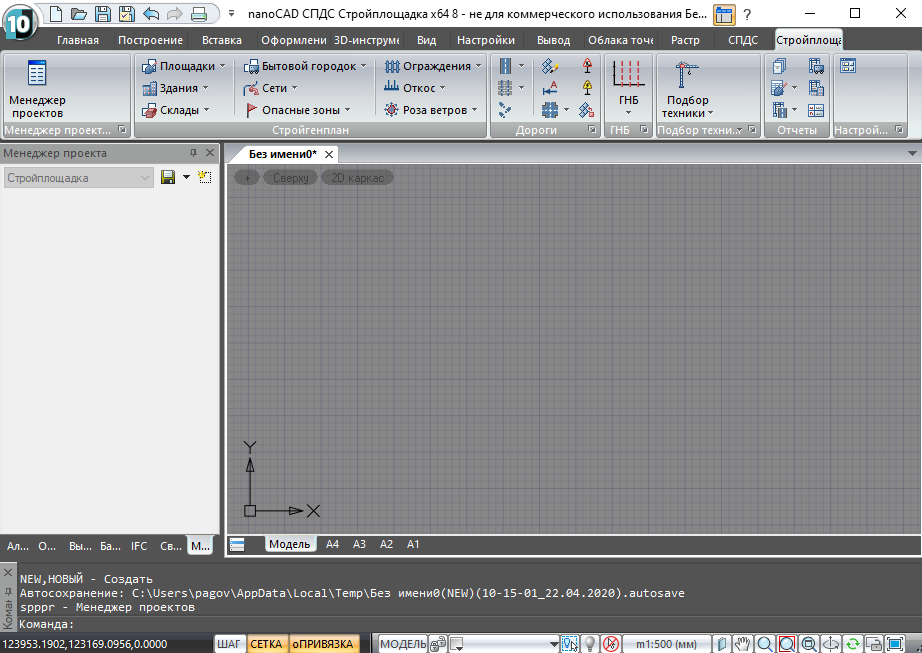
Task: Expand the Роза ветров dropdown
Action: tap(474, 110)
